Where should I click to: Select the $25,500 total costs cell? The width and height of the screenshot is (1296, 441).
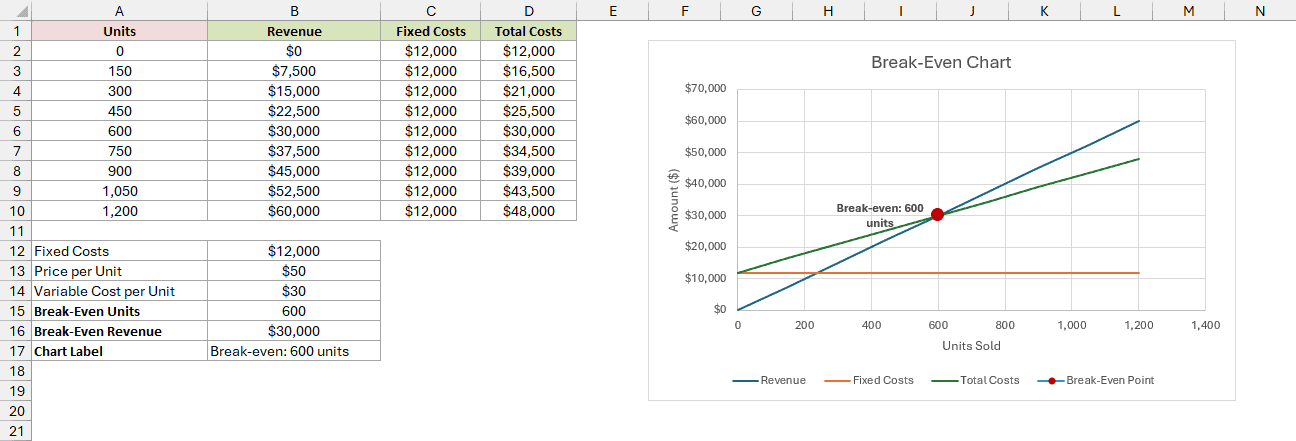point(528,111)
